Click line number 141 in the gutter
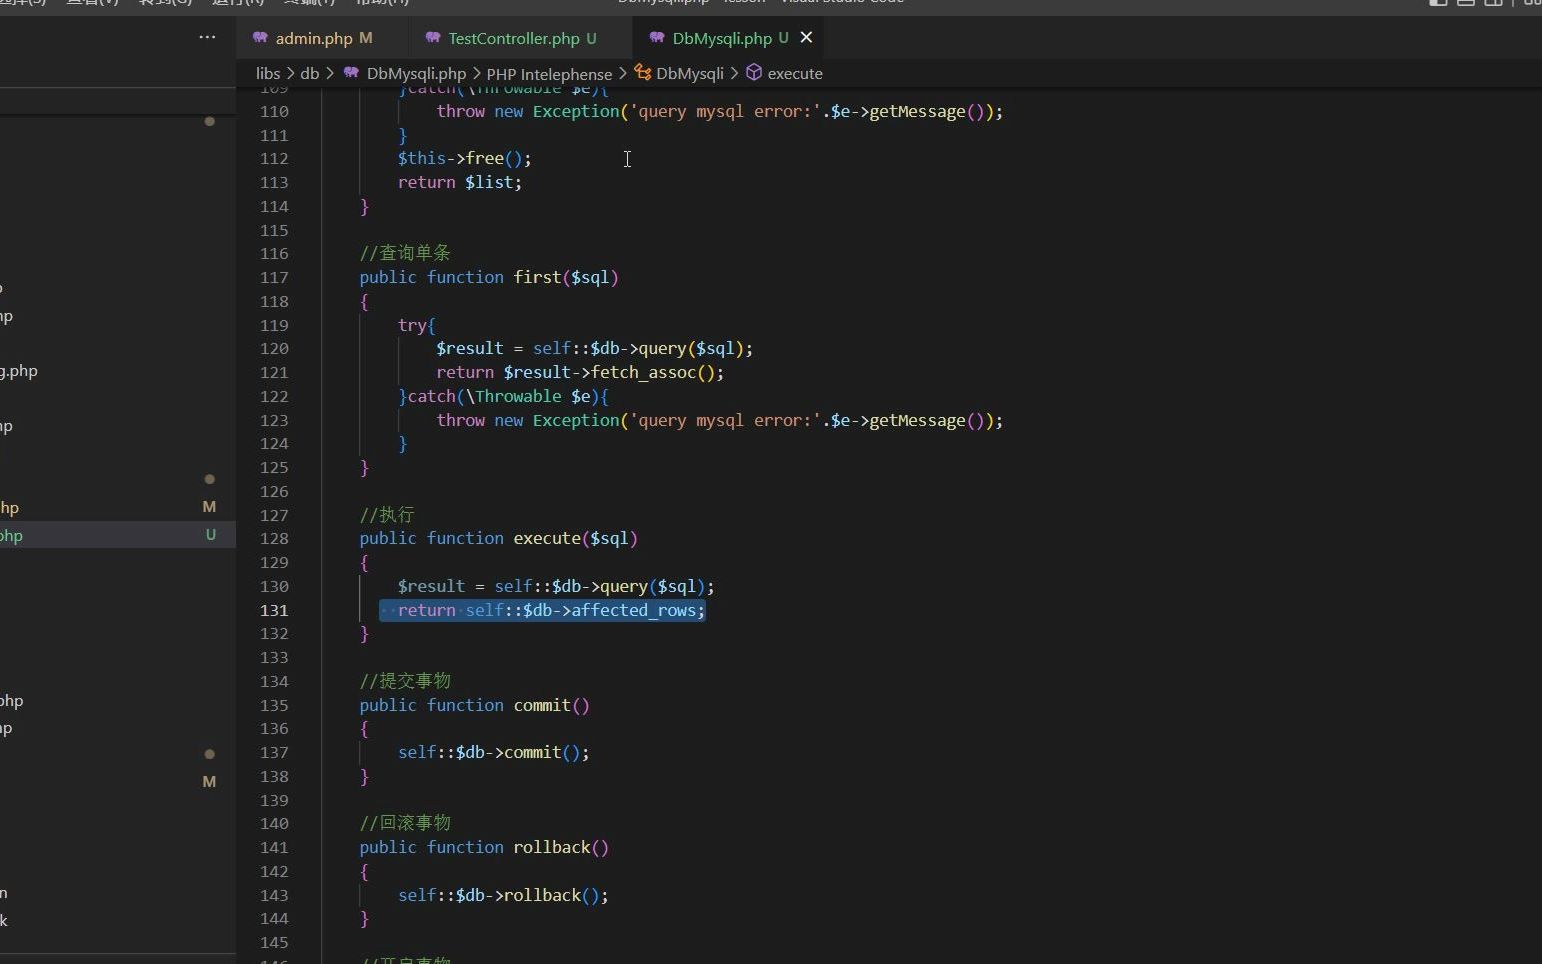This screenshot has height=964, width=1542. point(274,847)
